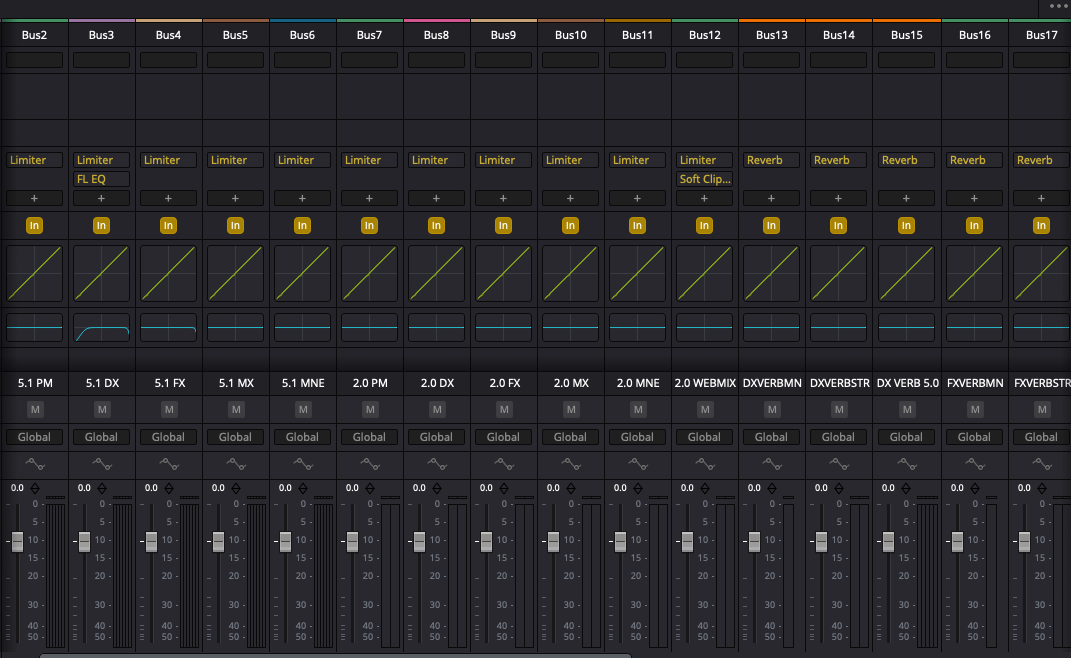Click the empty input slot under Bus13

pos(771,60)
